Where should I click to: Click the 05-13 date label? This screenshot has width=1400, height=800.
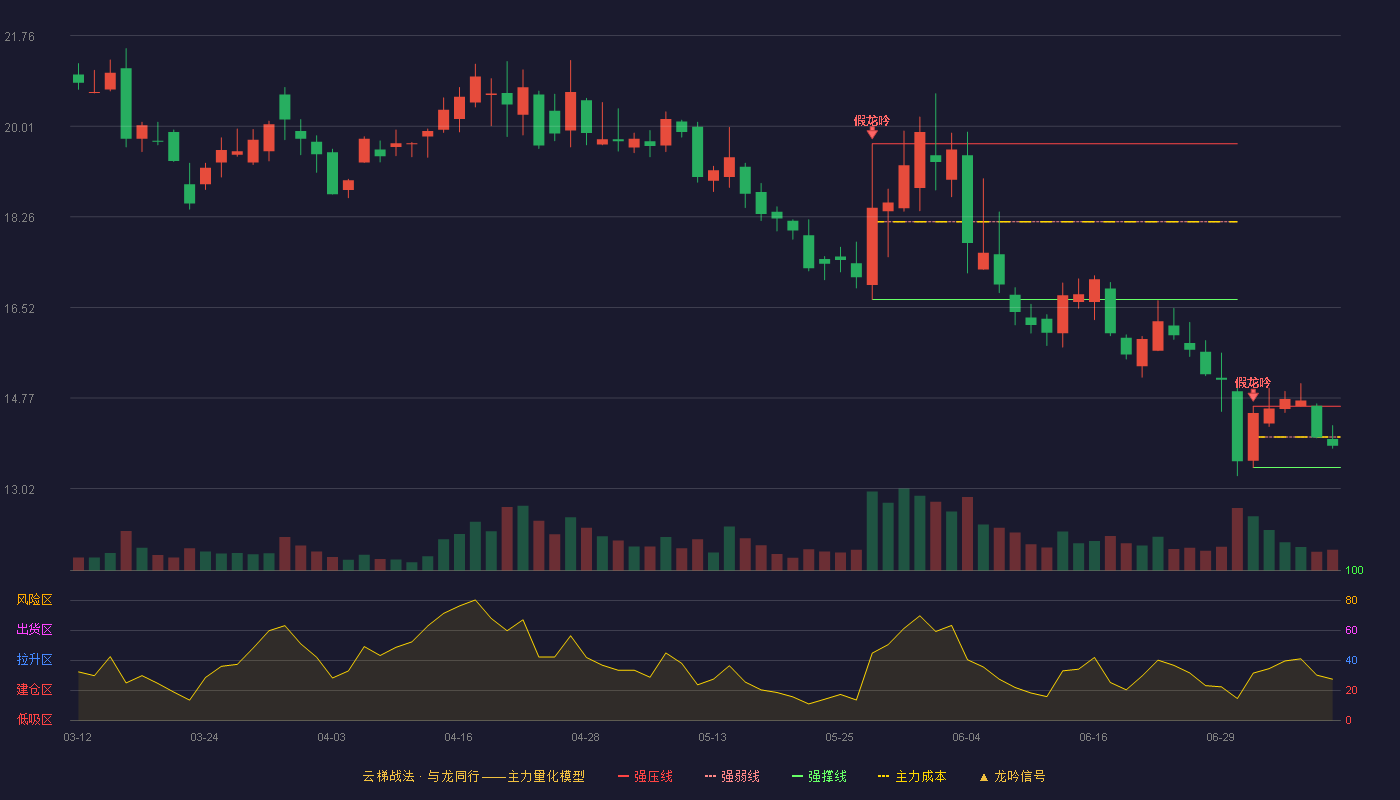tap(712, 737)
